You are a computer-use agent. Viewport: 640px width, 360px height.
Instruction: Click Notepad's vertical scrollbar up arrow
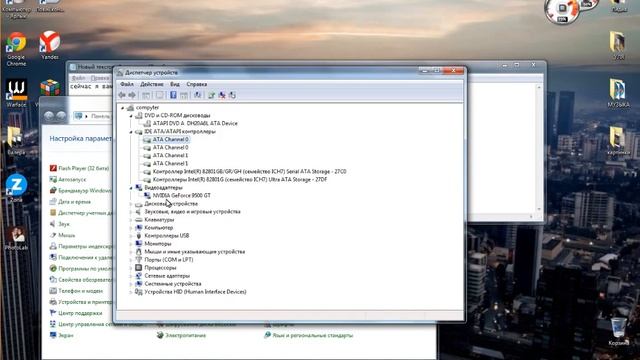click(539, 87)
